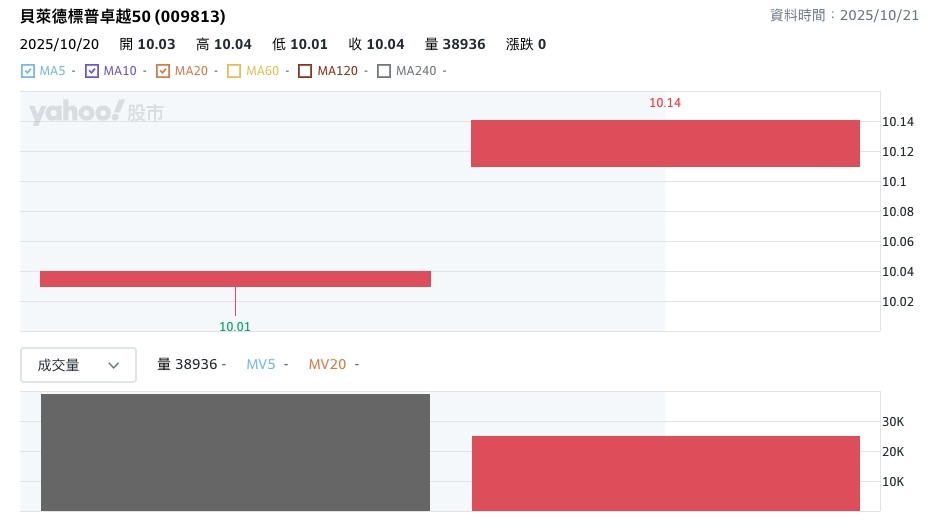Click the 10.1 price axis label

pos(892,182)
